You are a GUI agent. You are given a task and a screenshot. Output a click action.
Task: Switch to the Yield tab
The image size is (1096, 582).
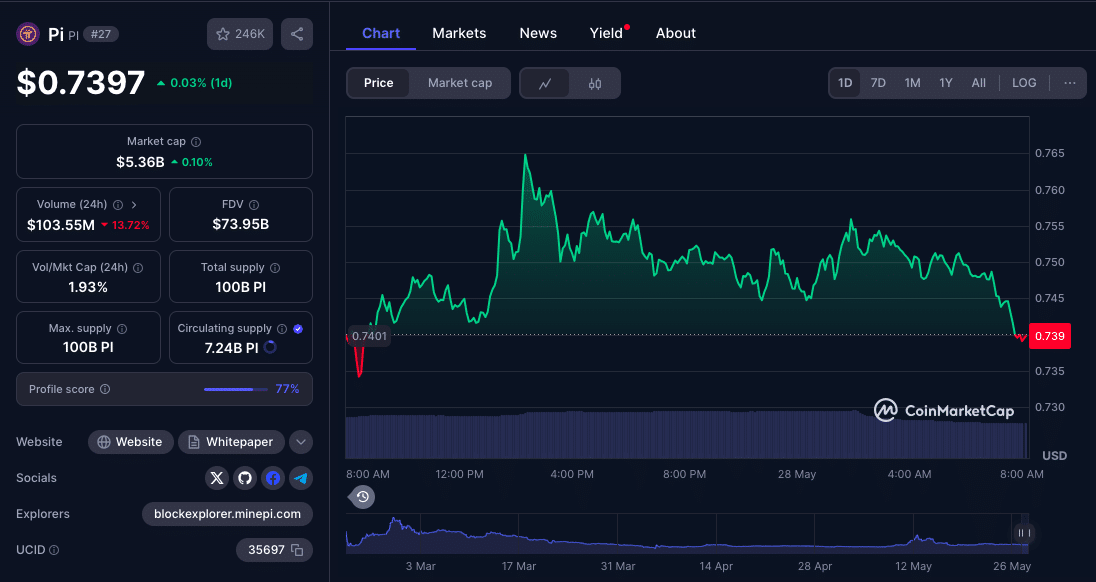(606, 33)
